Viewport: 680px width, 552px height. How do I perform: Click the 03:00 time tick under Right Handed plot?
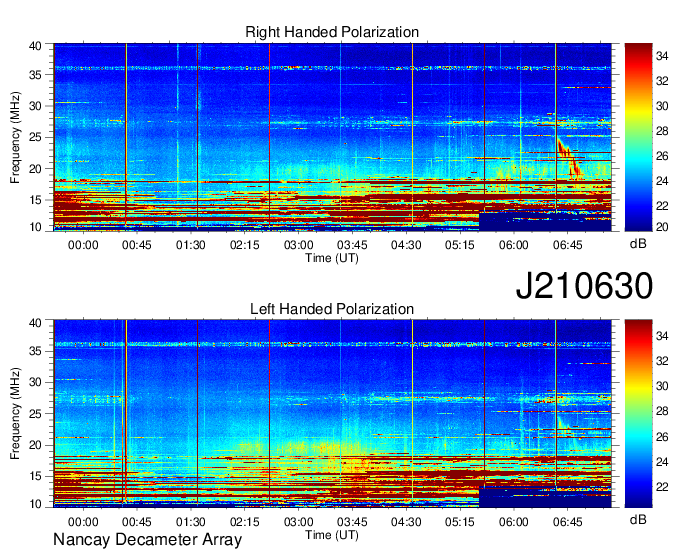click(x=298, y=245)
